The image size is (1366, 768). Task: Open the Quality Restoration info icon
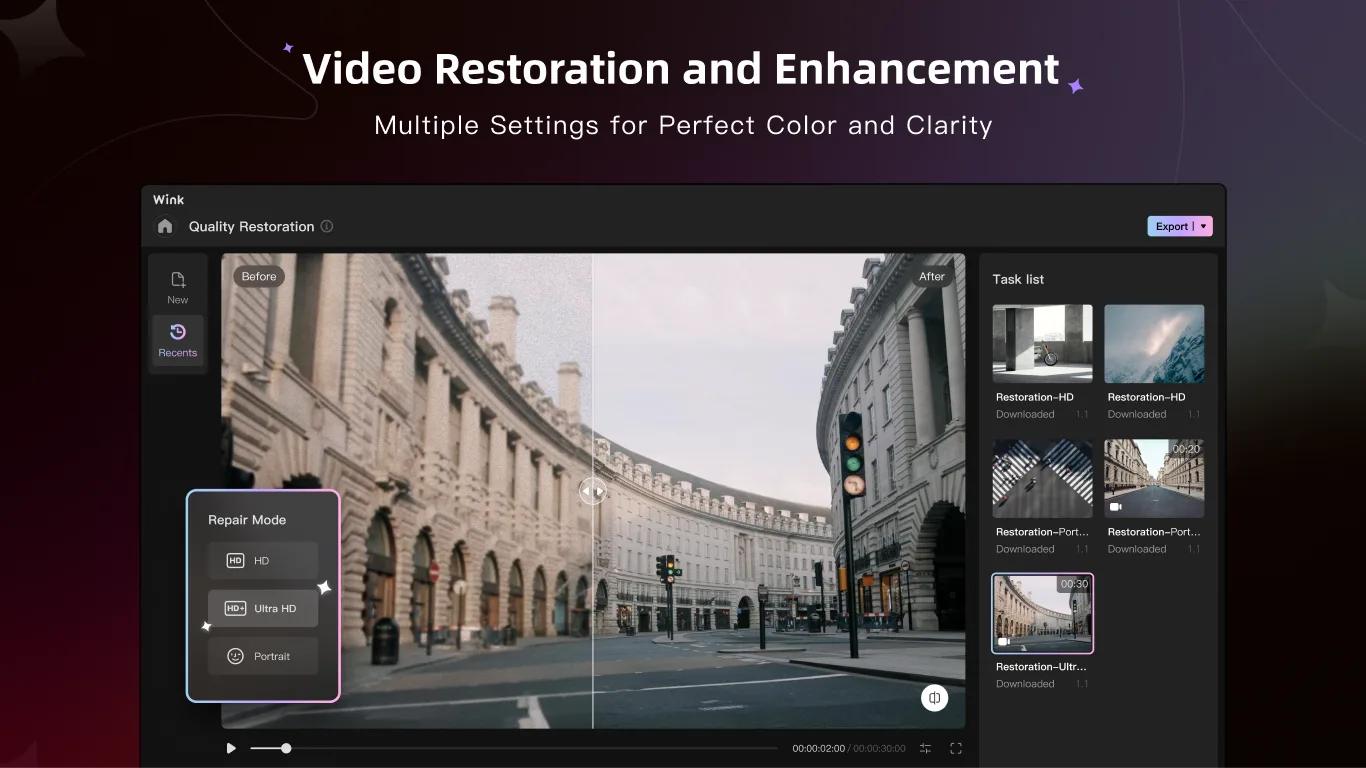pyautogui.click(x=327, y=227)
